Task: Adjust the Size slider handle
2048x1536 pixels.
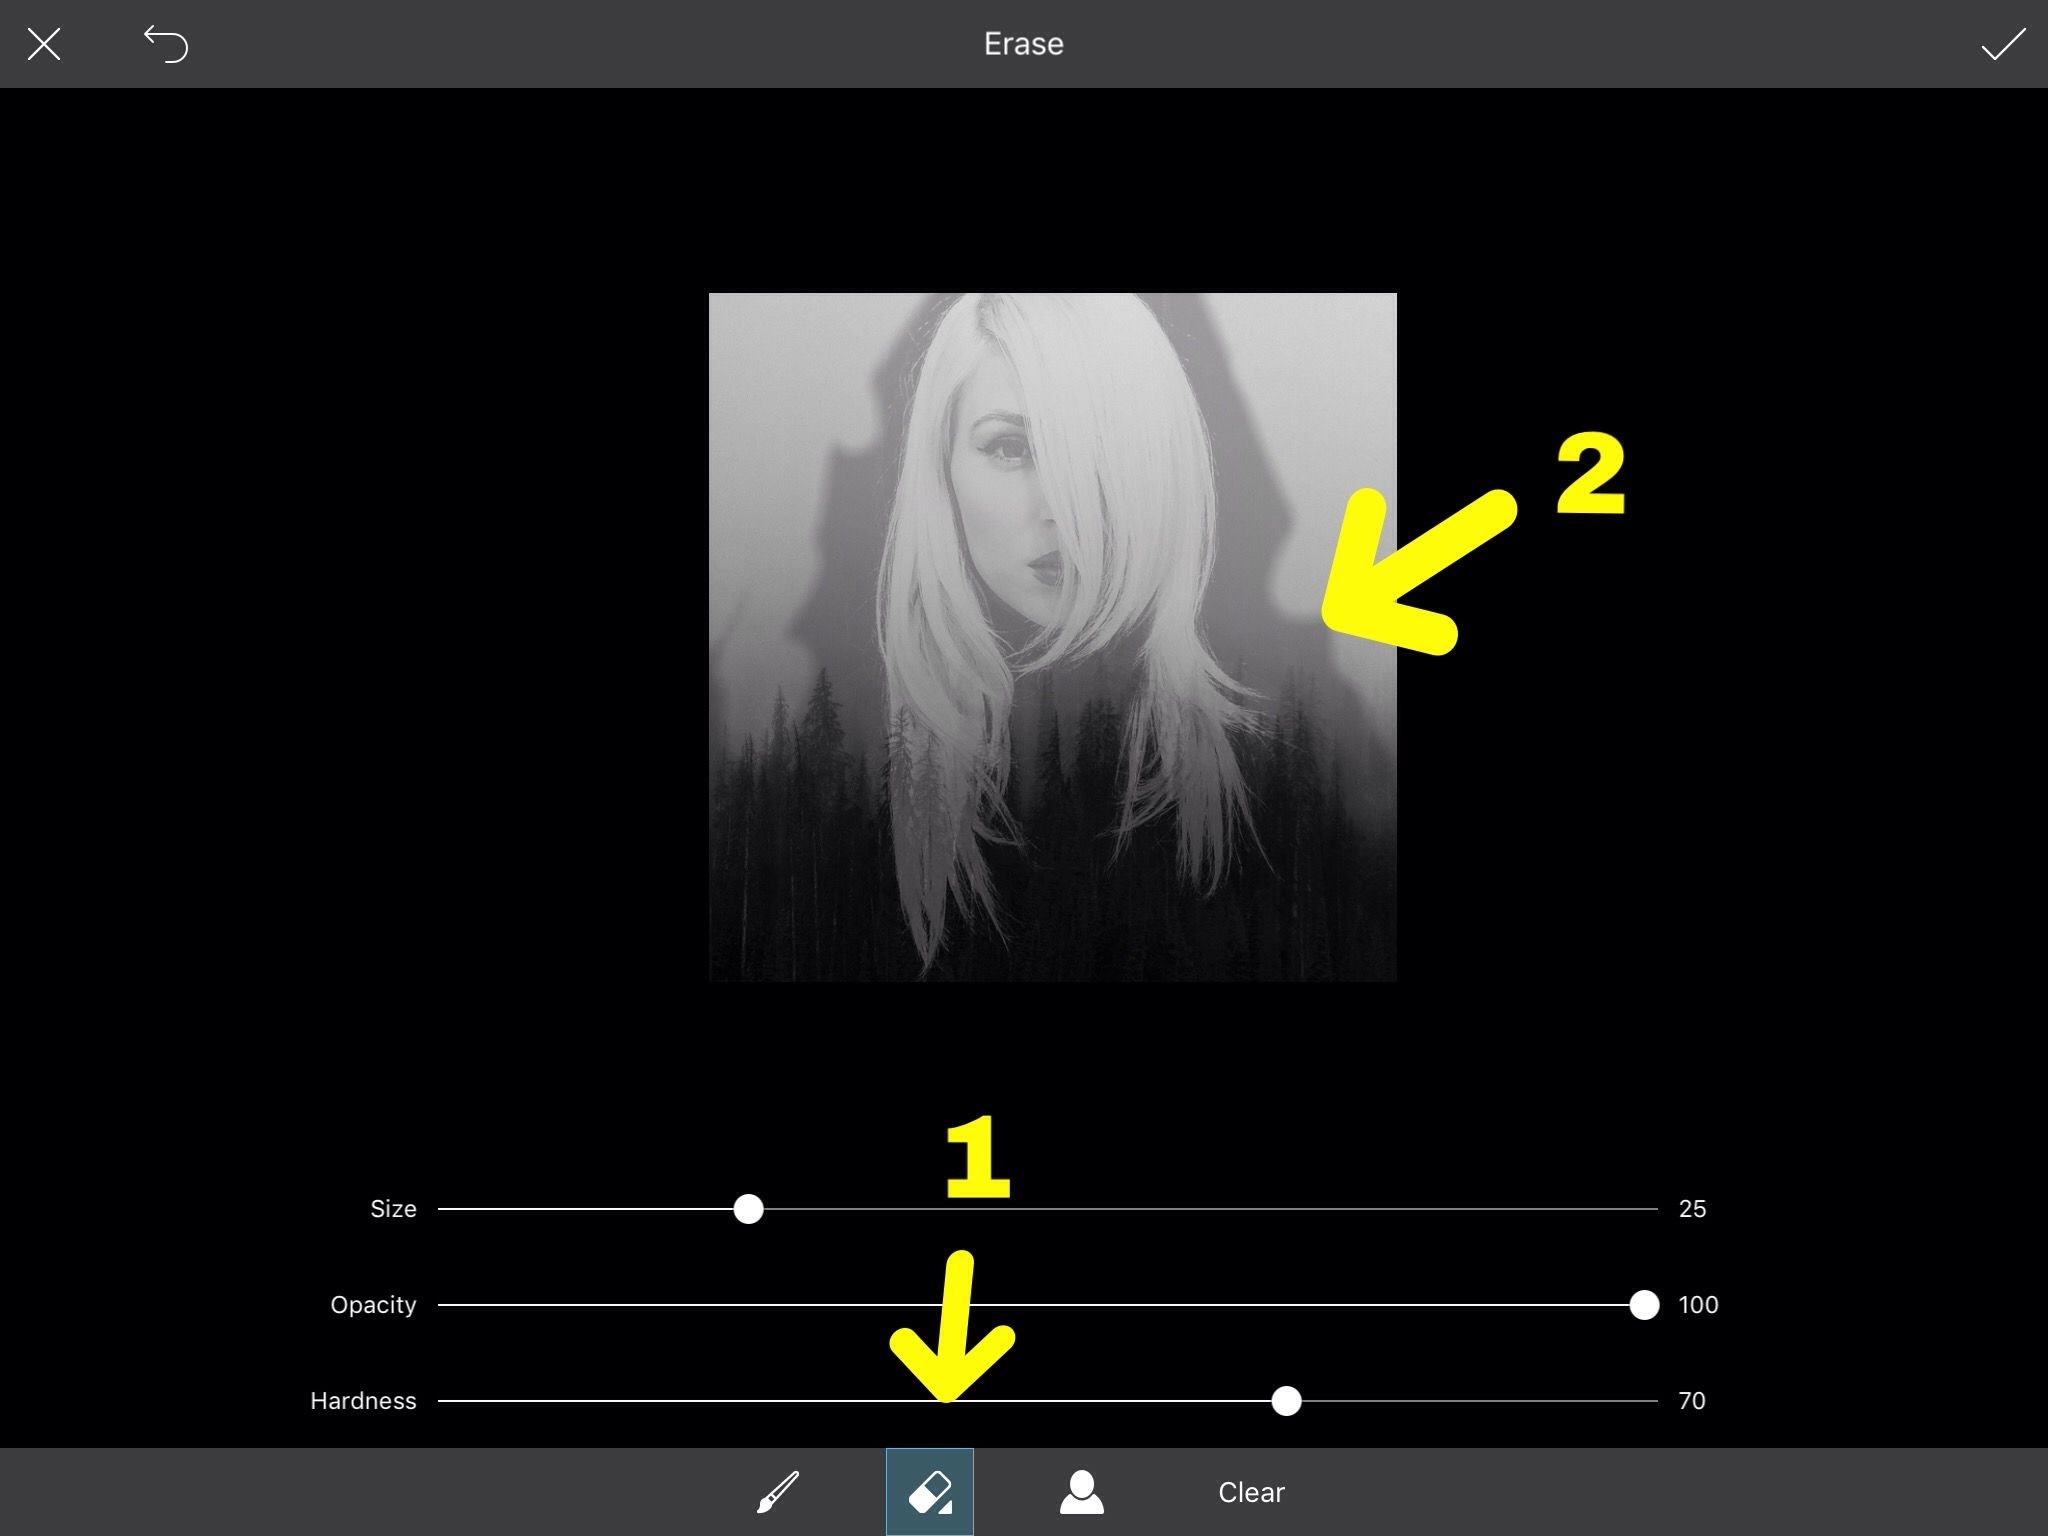Action: coord(748,1209)
